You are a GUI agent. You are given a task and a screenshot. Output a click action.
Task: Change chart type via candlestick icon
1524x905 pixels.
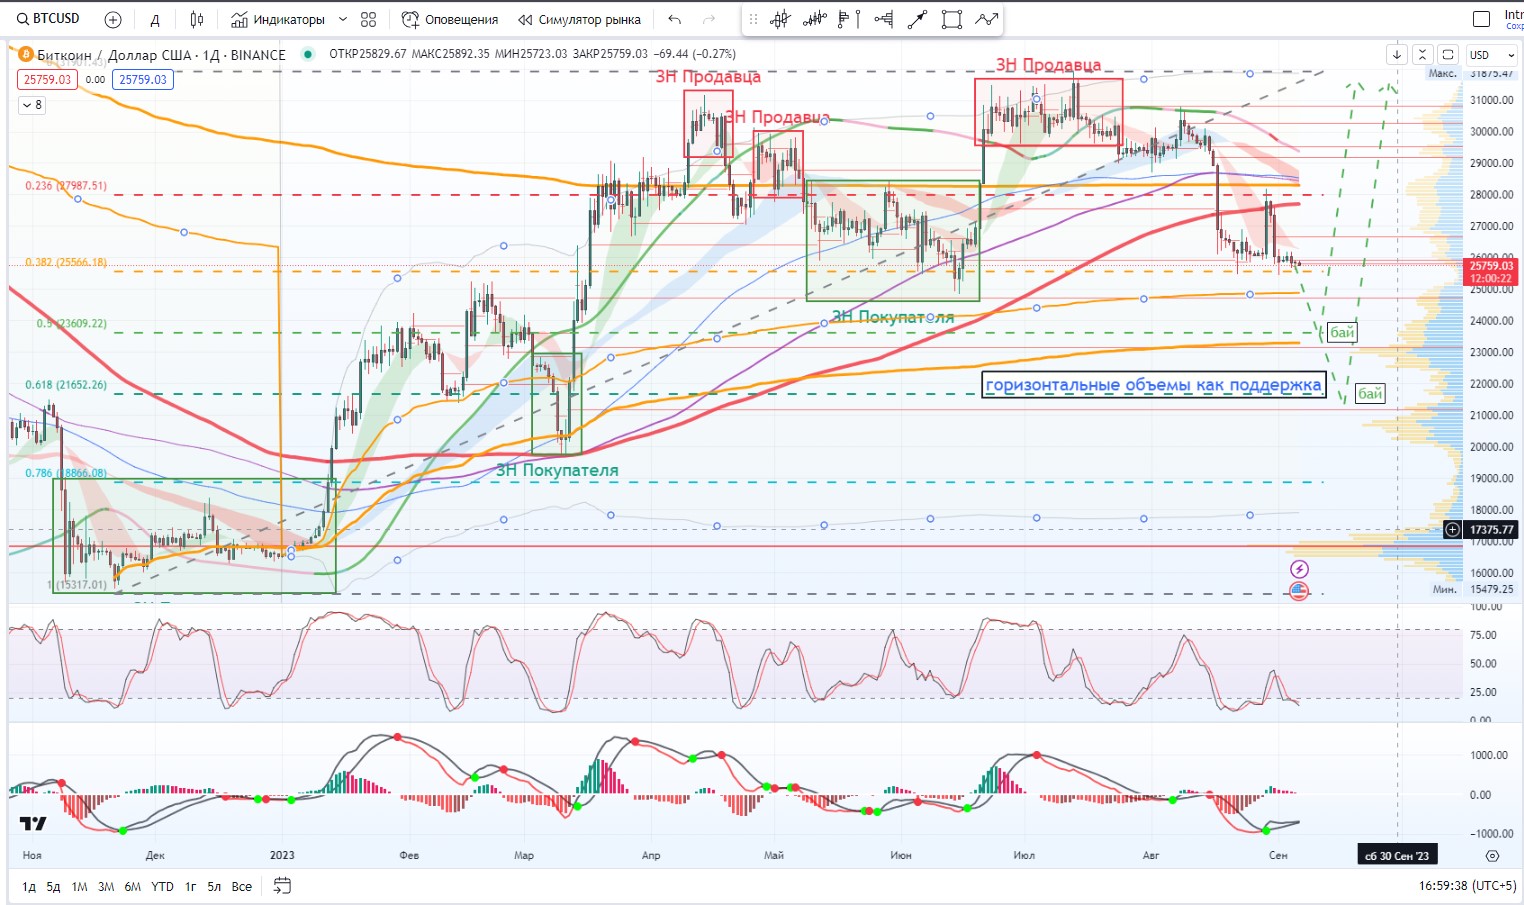197,19
